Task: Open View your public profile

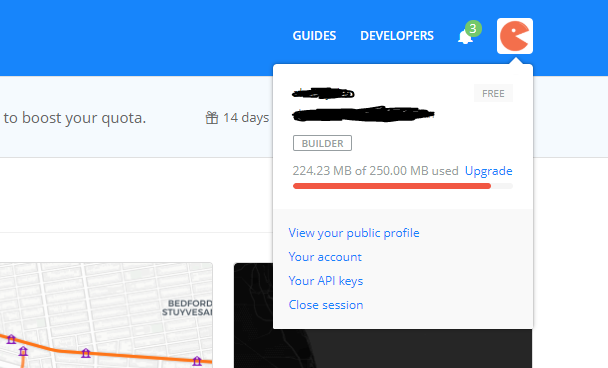Action: click(x=354, y=233)
